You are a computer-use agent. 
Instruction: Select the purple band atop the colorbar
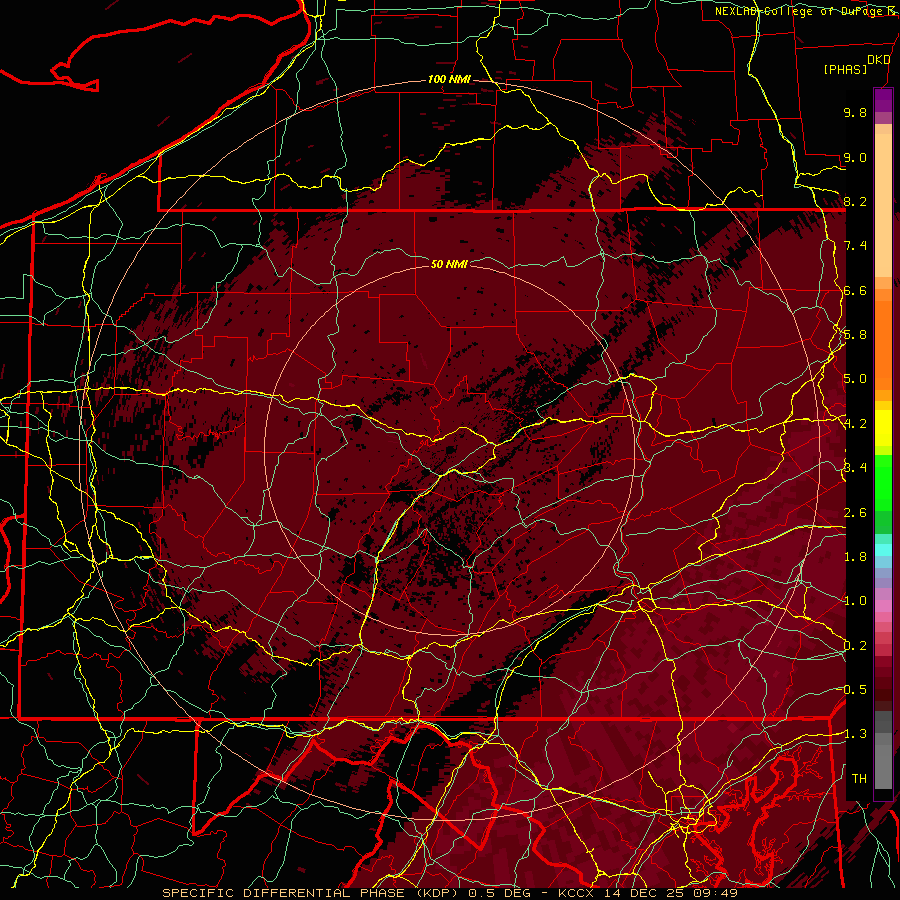[883, 100]
